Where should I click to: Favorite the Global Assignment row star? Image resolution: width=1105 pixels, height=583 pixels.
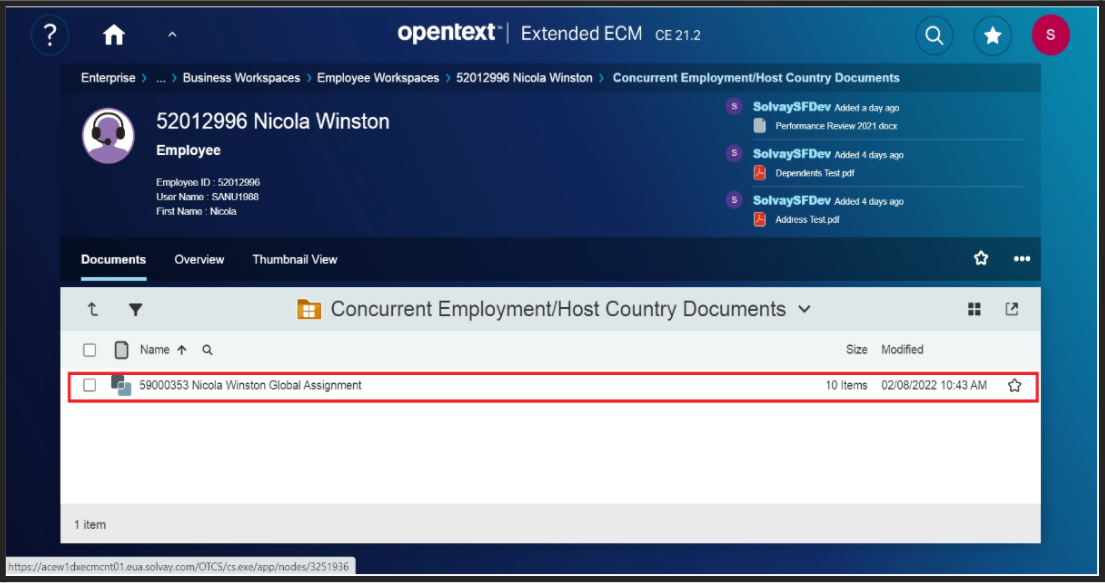1014,385
